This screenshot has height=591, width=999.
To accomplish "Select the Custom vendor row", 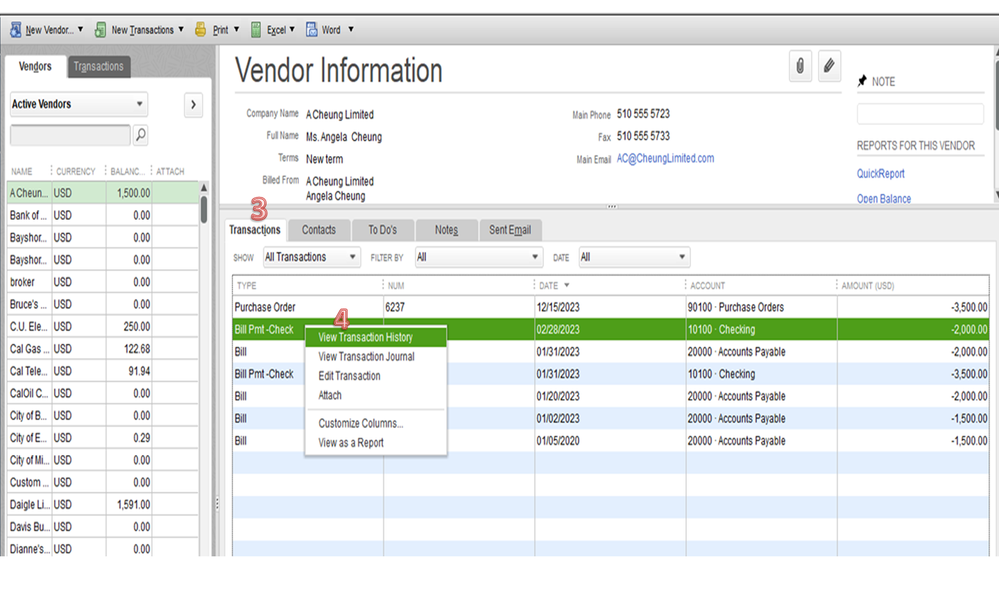I will point(103,482).
